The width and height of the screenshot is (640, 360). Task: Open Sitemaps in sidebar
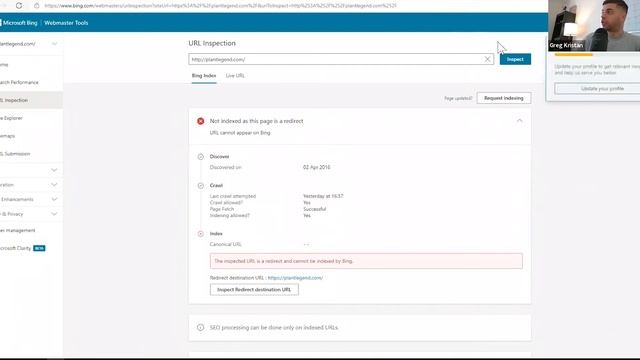coord(8,136)
